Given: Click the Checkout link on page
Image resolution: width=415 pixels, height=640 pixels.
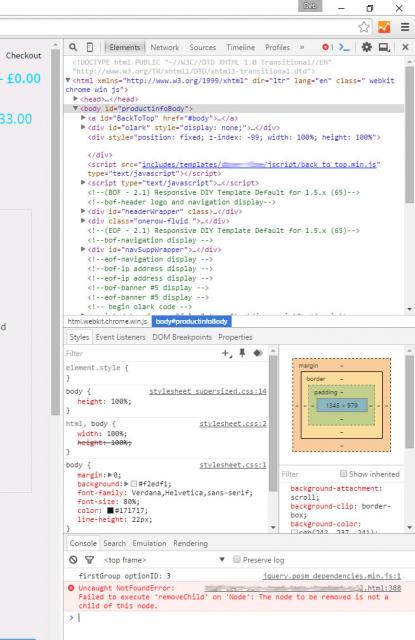Looking at the screenshot, I should (x=24, y=56).
